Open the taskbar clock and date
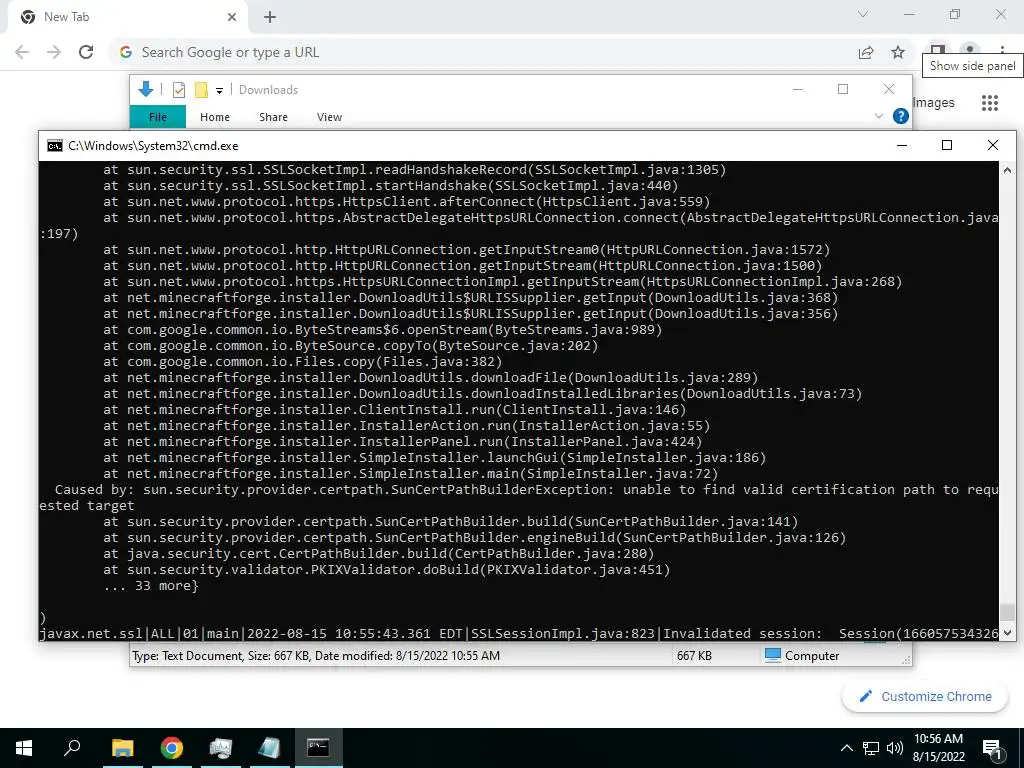1024x768 pixels. point(938,748)
